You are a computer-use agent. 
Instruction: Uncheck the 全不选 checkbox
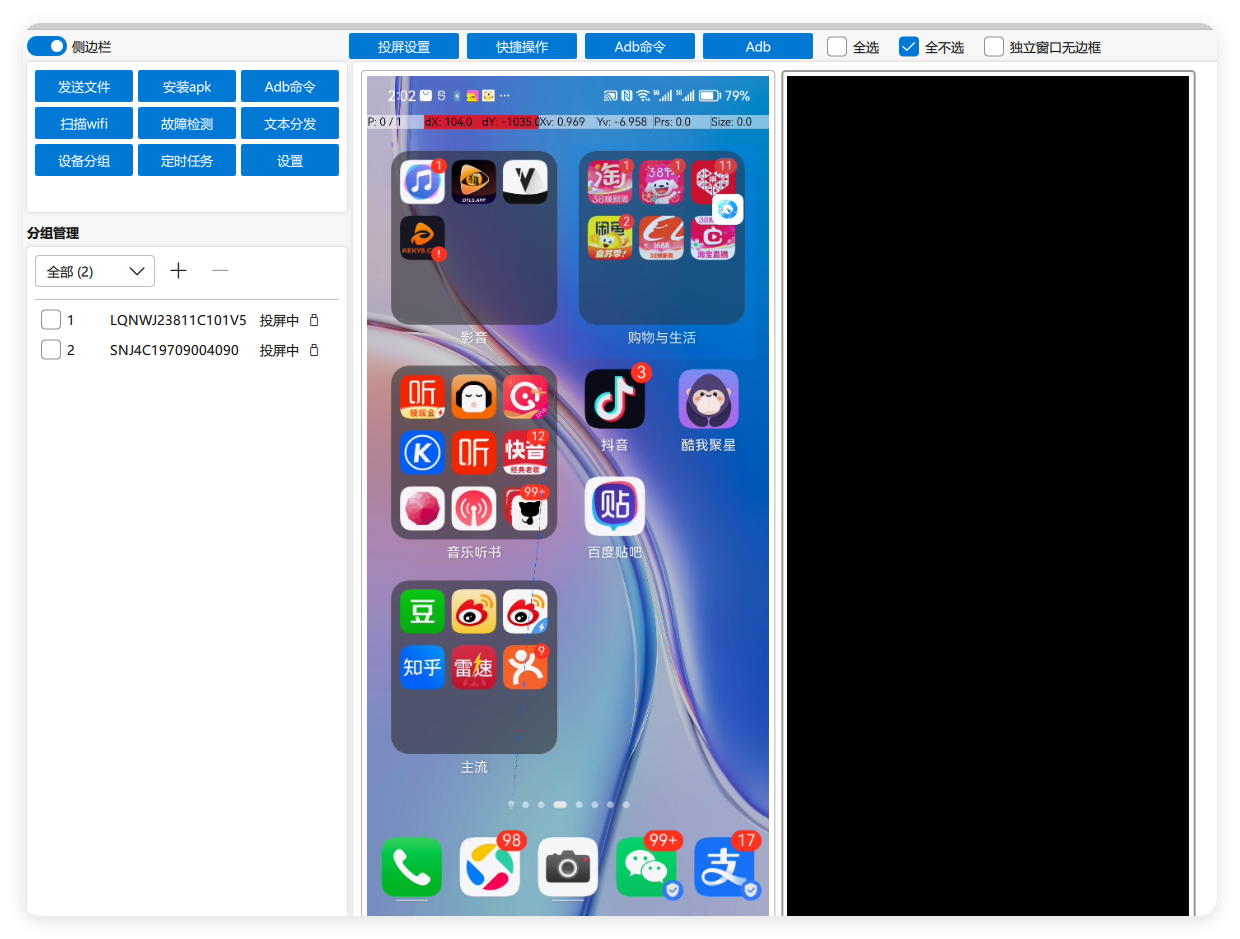click(x=909, y=46)
